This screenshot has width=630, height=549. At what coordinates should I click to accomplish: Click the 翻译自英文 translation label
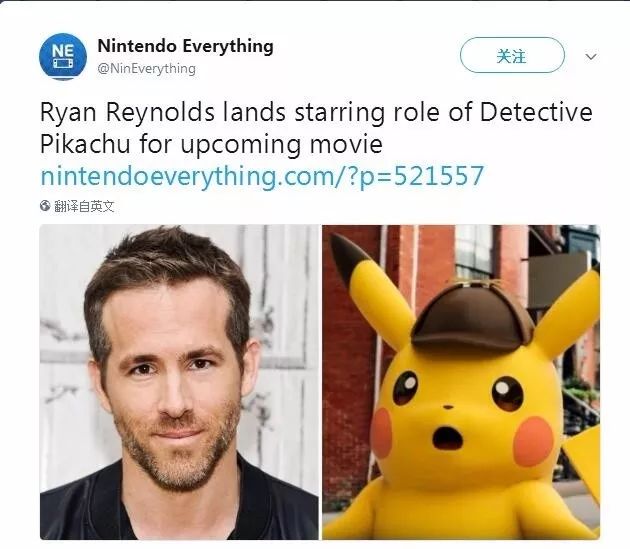tap(84, 206)
